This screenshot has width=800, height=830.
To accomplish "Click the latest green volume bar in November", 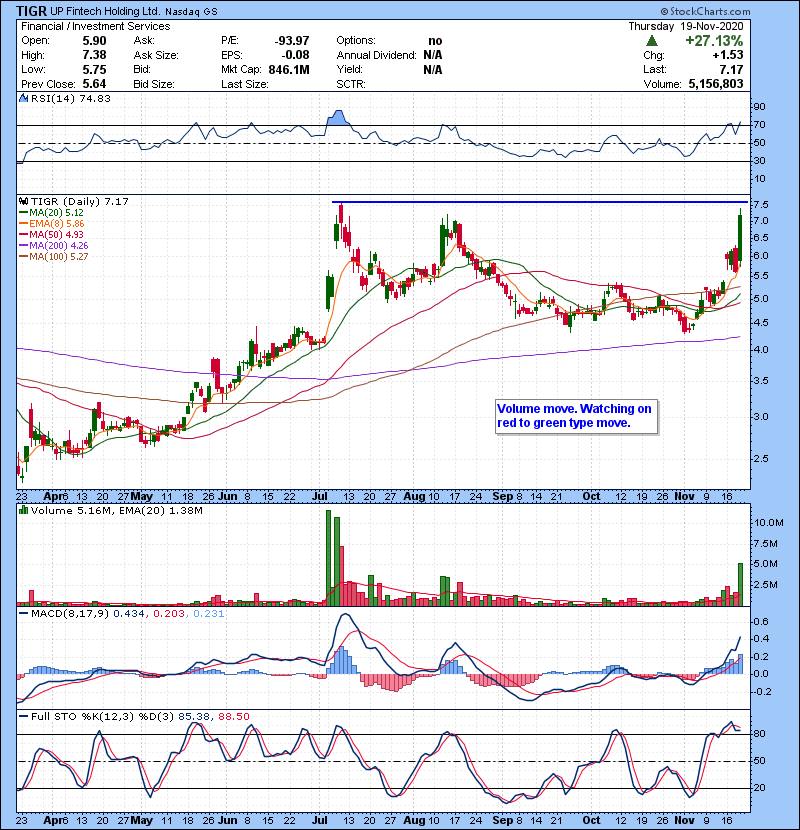I will click(x=740, y=584).
